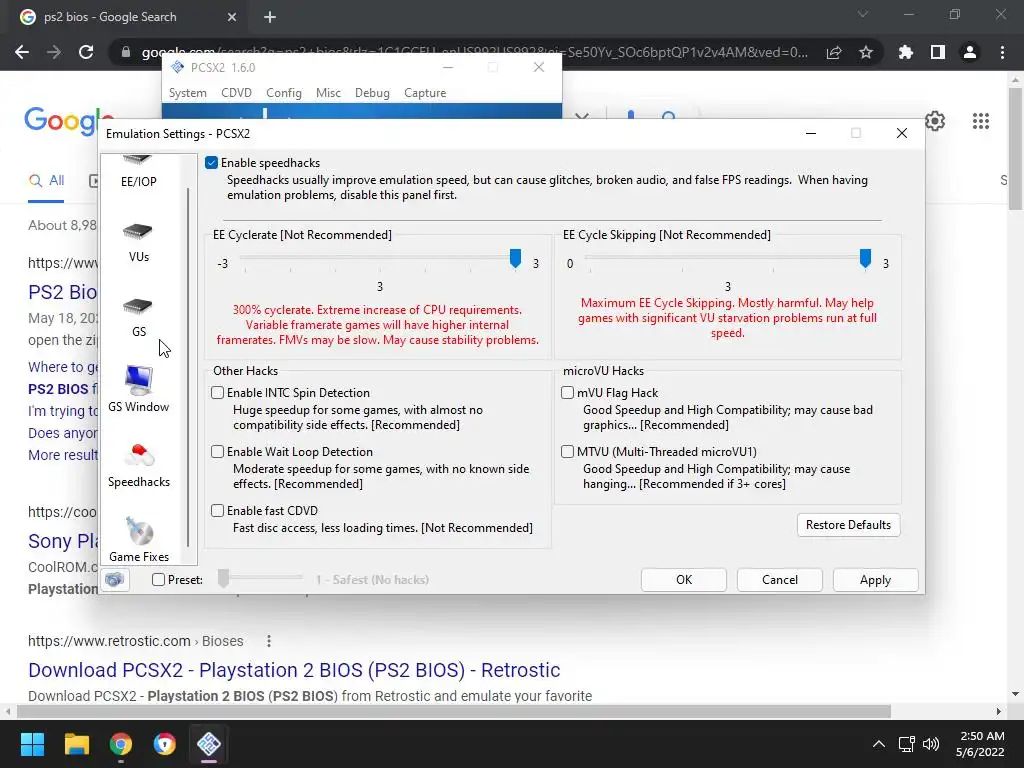
Task: Click Restore Defaults
Action: click(x=848, y=525)
